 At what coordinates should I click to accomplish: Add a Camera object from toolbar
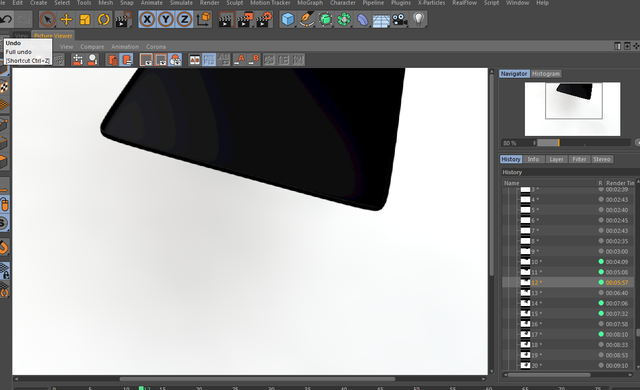click(400, 19)
